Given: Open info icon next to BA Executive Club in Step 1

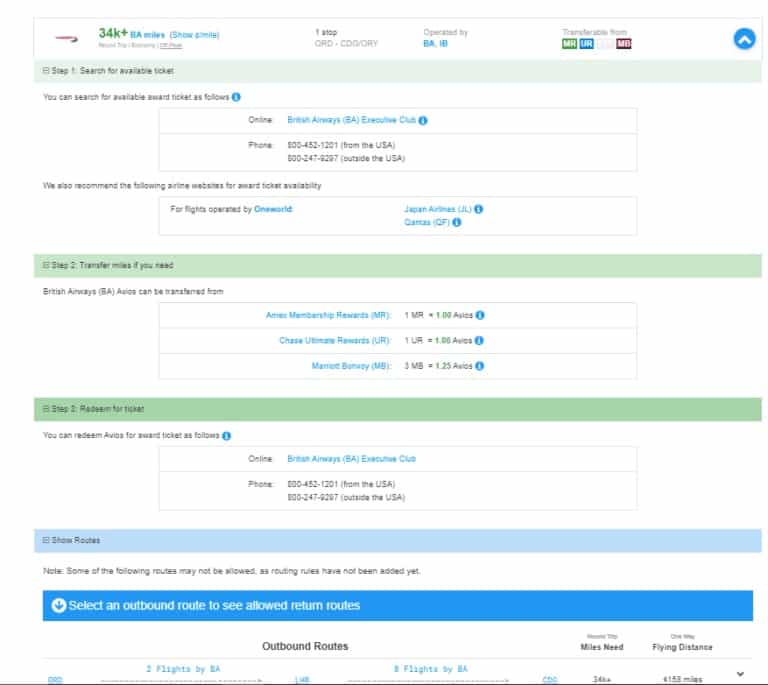Looking at the screenshot, I should tap(423, 120).
